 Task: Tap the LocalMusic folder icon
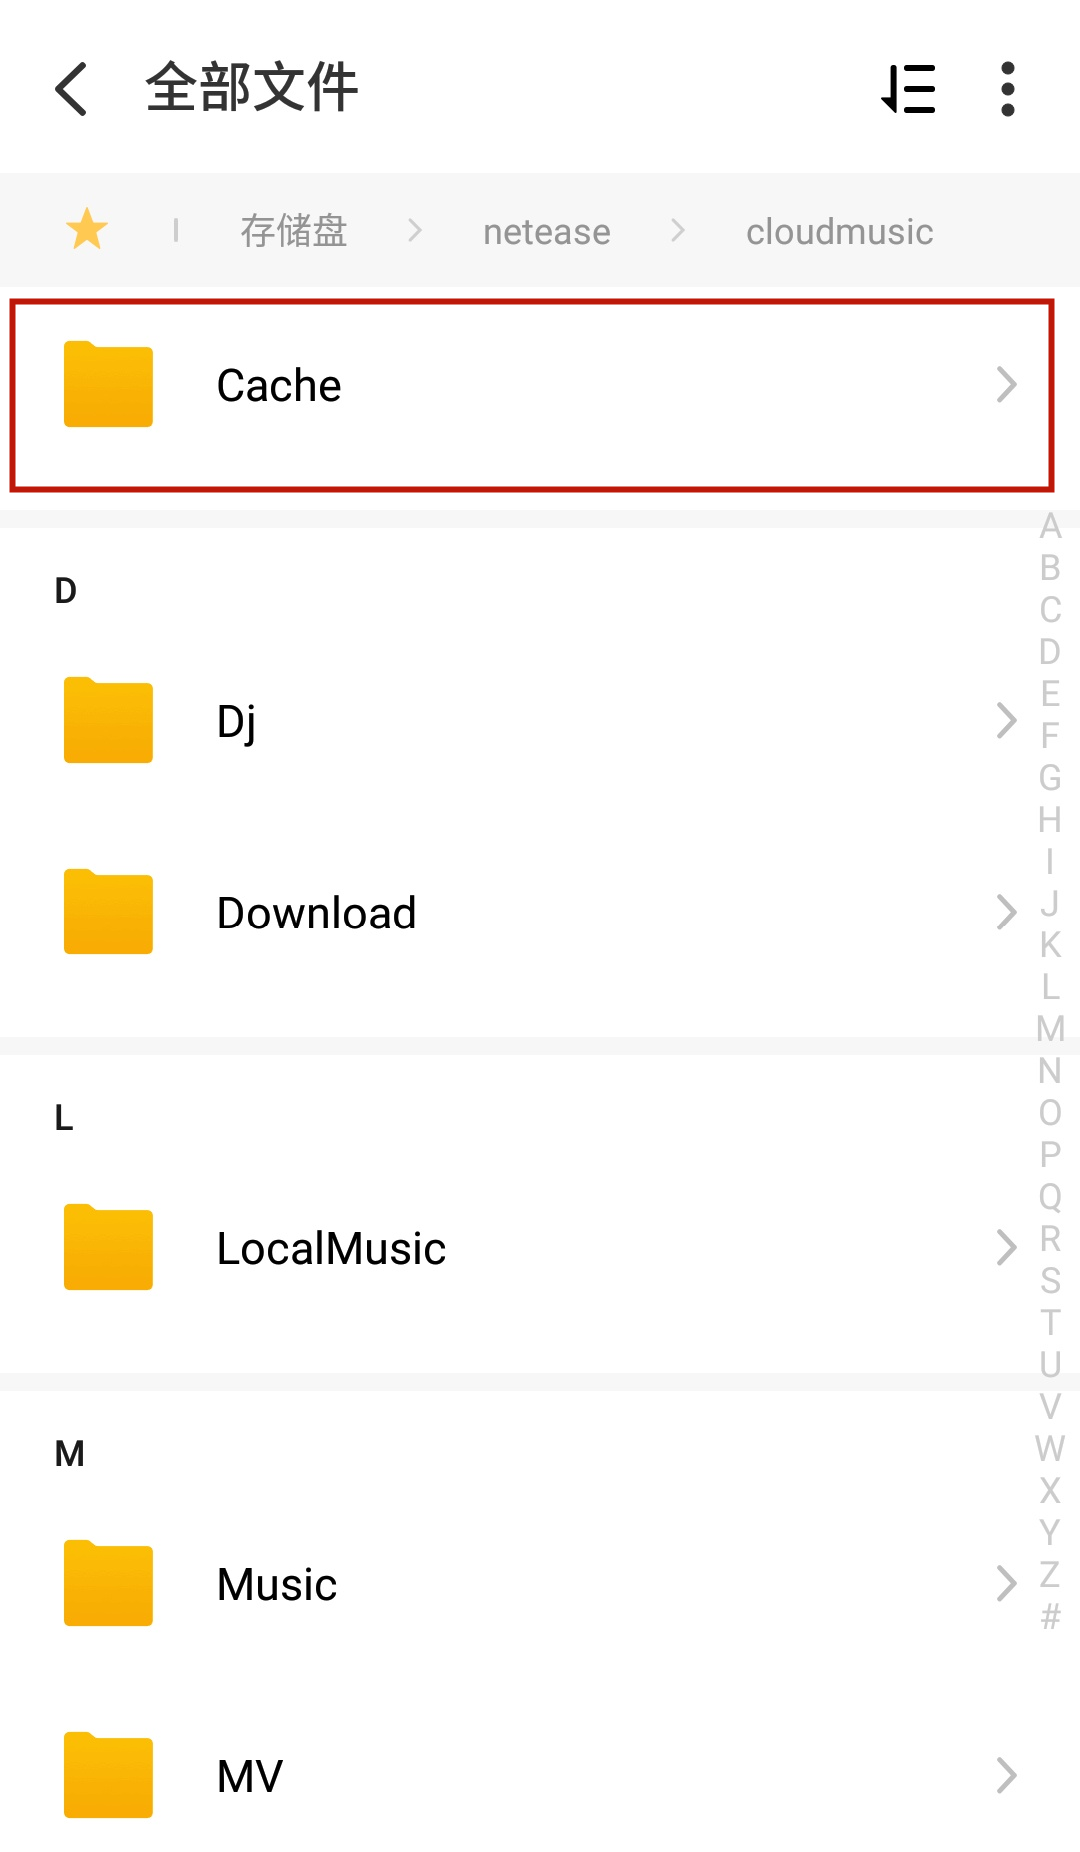[x=108, y=1248]
